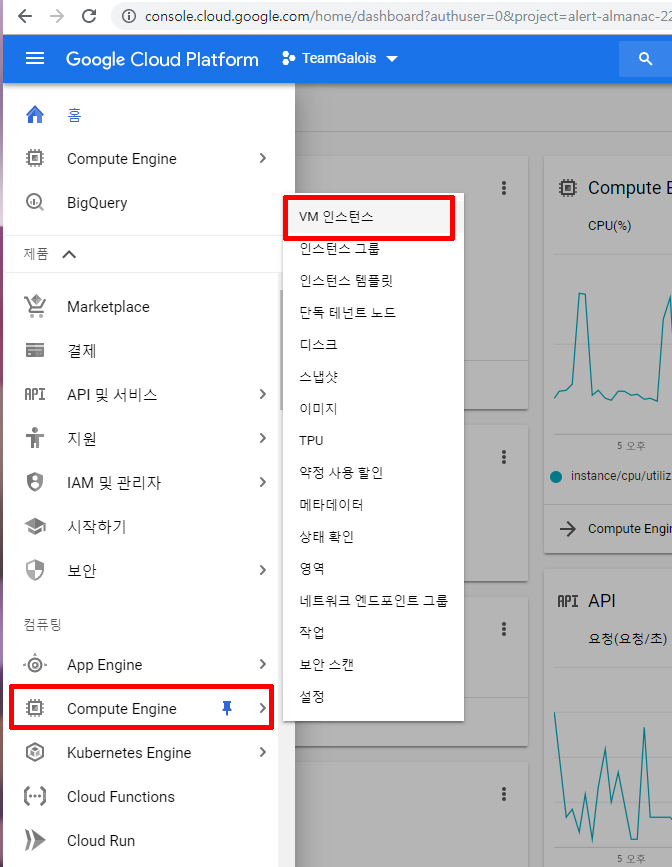Click the App Engine icon
The width and height of the screenshot is (672, 867).
tap(35, 664)
